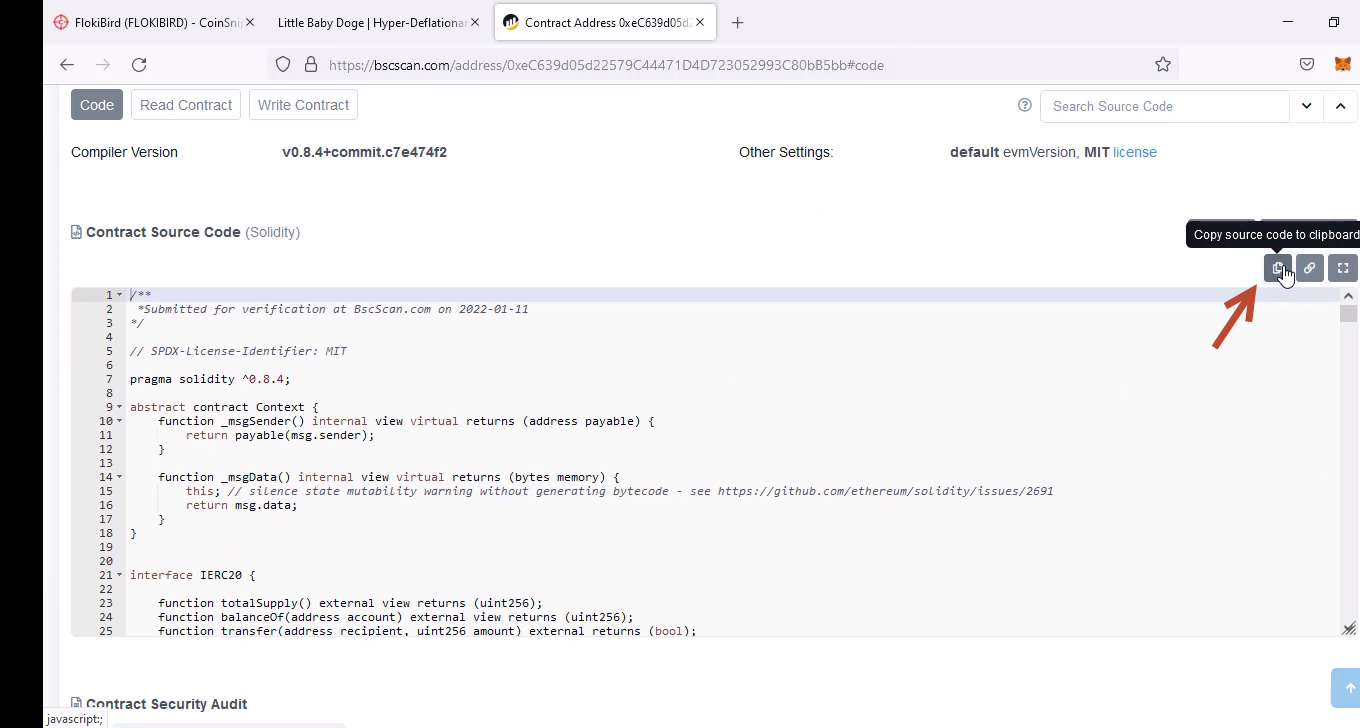This screenshot has width=1360, height=728.
Task: Switch to the Write Contract tab
Action: (303, 105)
